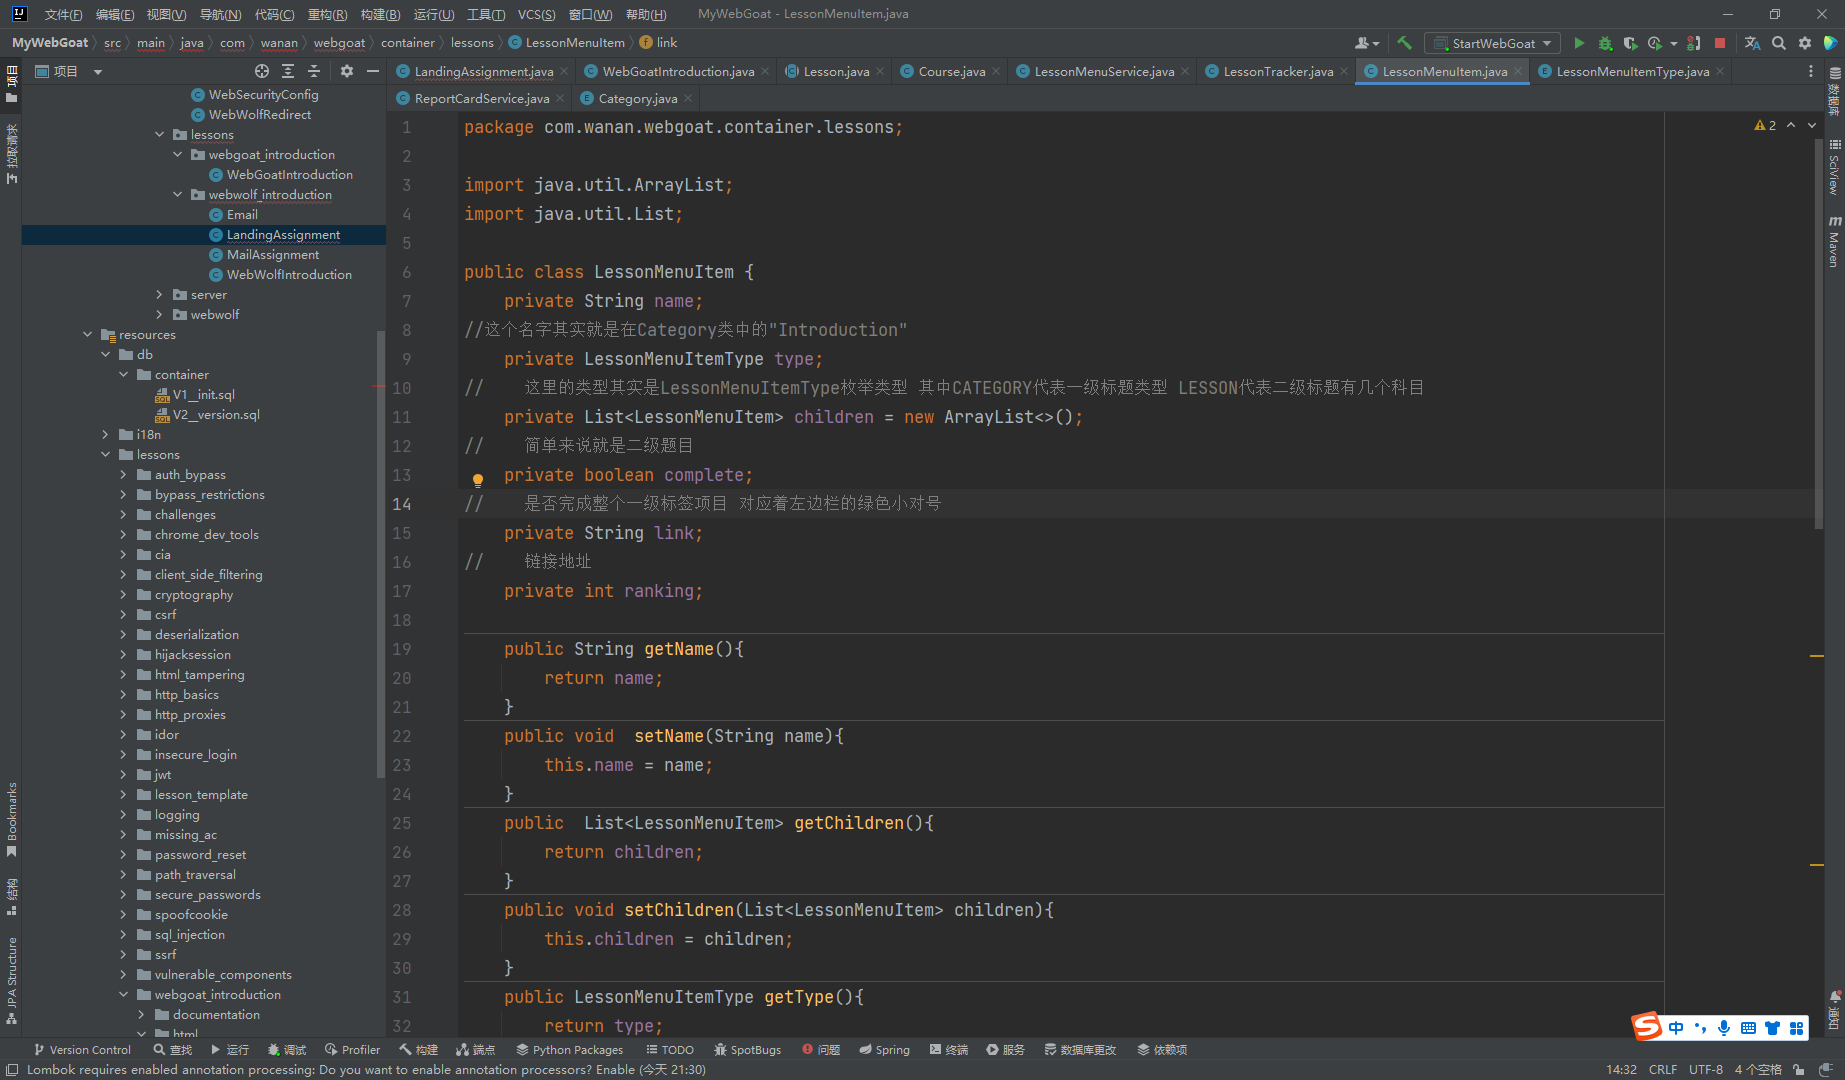Close the LessonTracker.java tab
Screen dimensions: 1845x1080
[1344, 71]
